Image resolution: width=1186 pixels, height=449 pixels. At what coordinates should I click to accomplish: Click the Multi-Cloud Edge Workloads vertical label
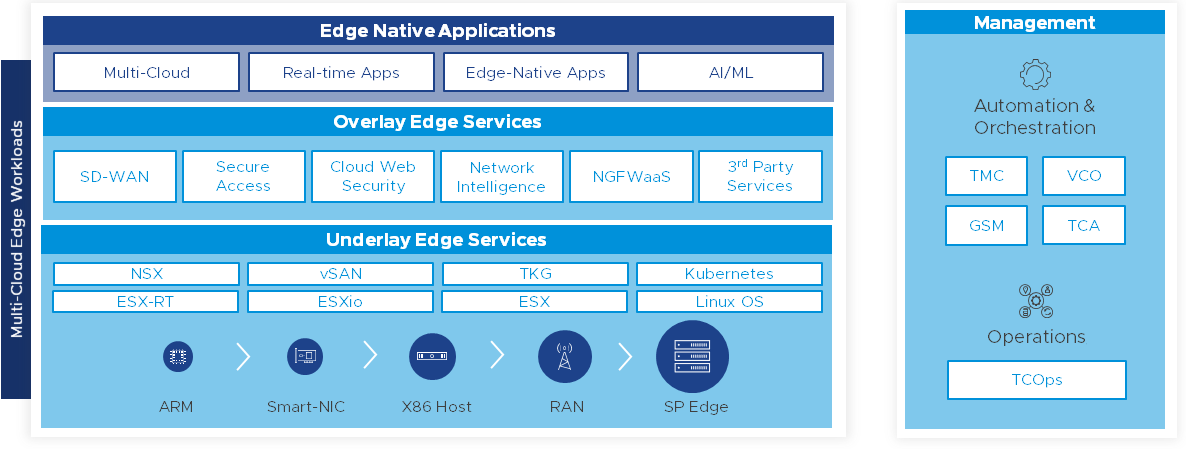[x=16, y=229]
